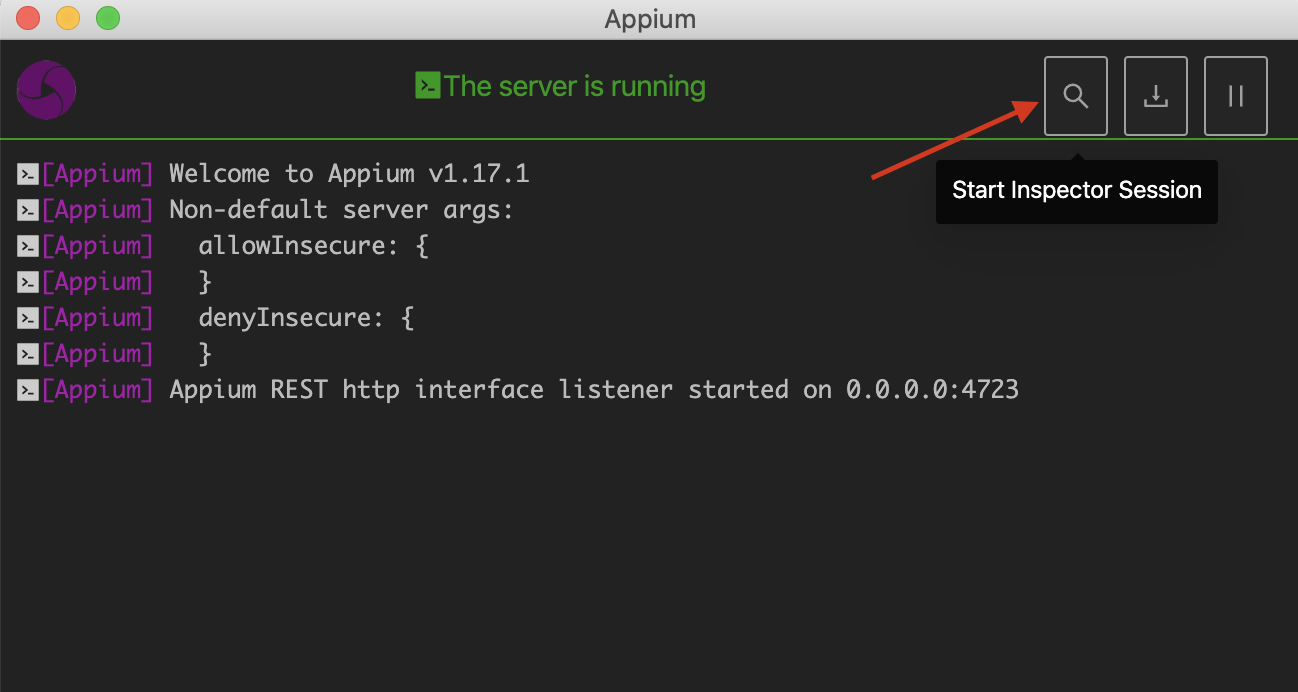Minimize the Appium window with the yellow button
This screenshot has height=692, width=1298.
[x=68, y=18]
